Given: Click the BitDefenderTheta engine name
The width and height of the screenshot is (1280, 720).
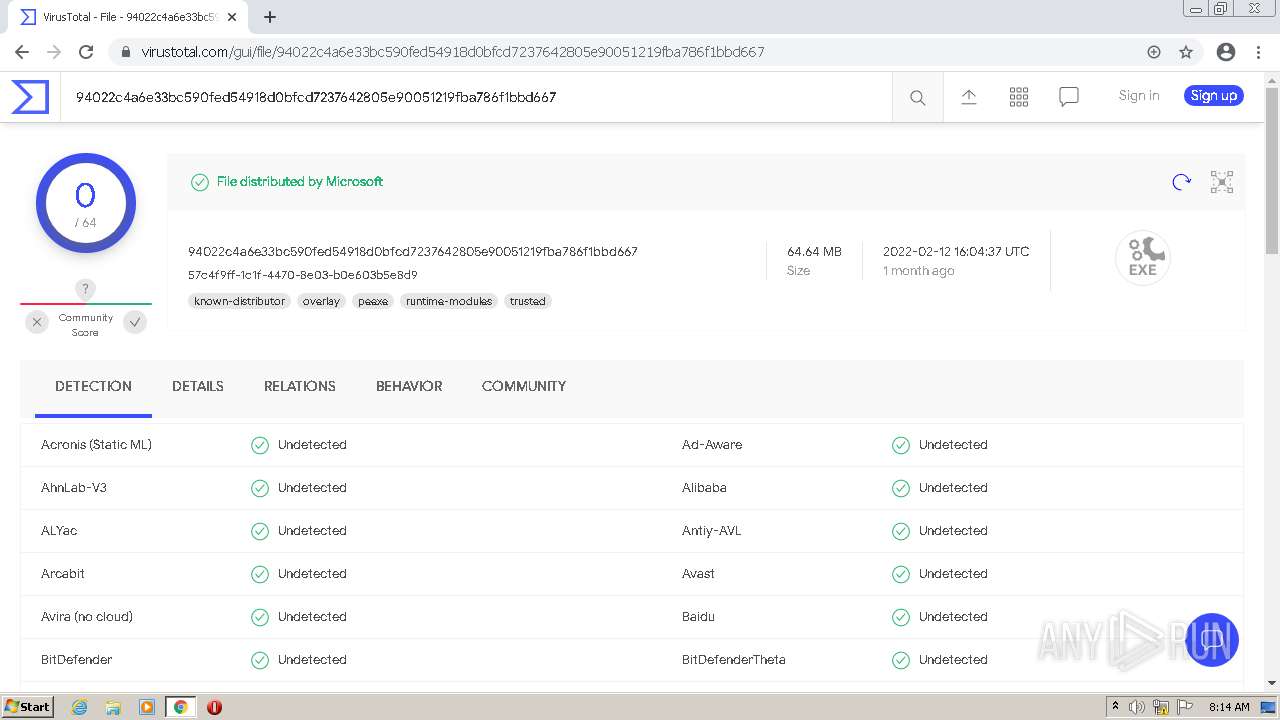Looking at the screenshot, I should [x=734, y=660].
